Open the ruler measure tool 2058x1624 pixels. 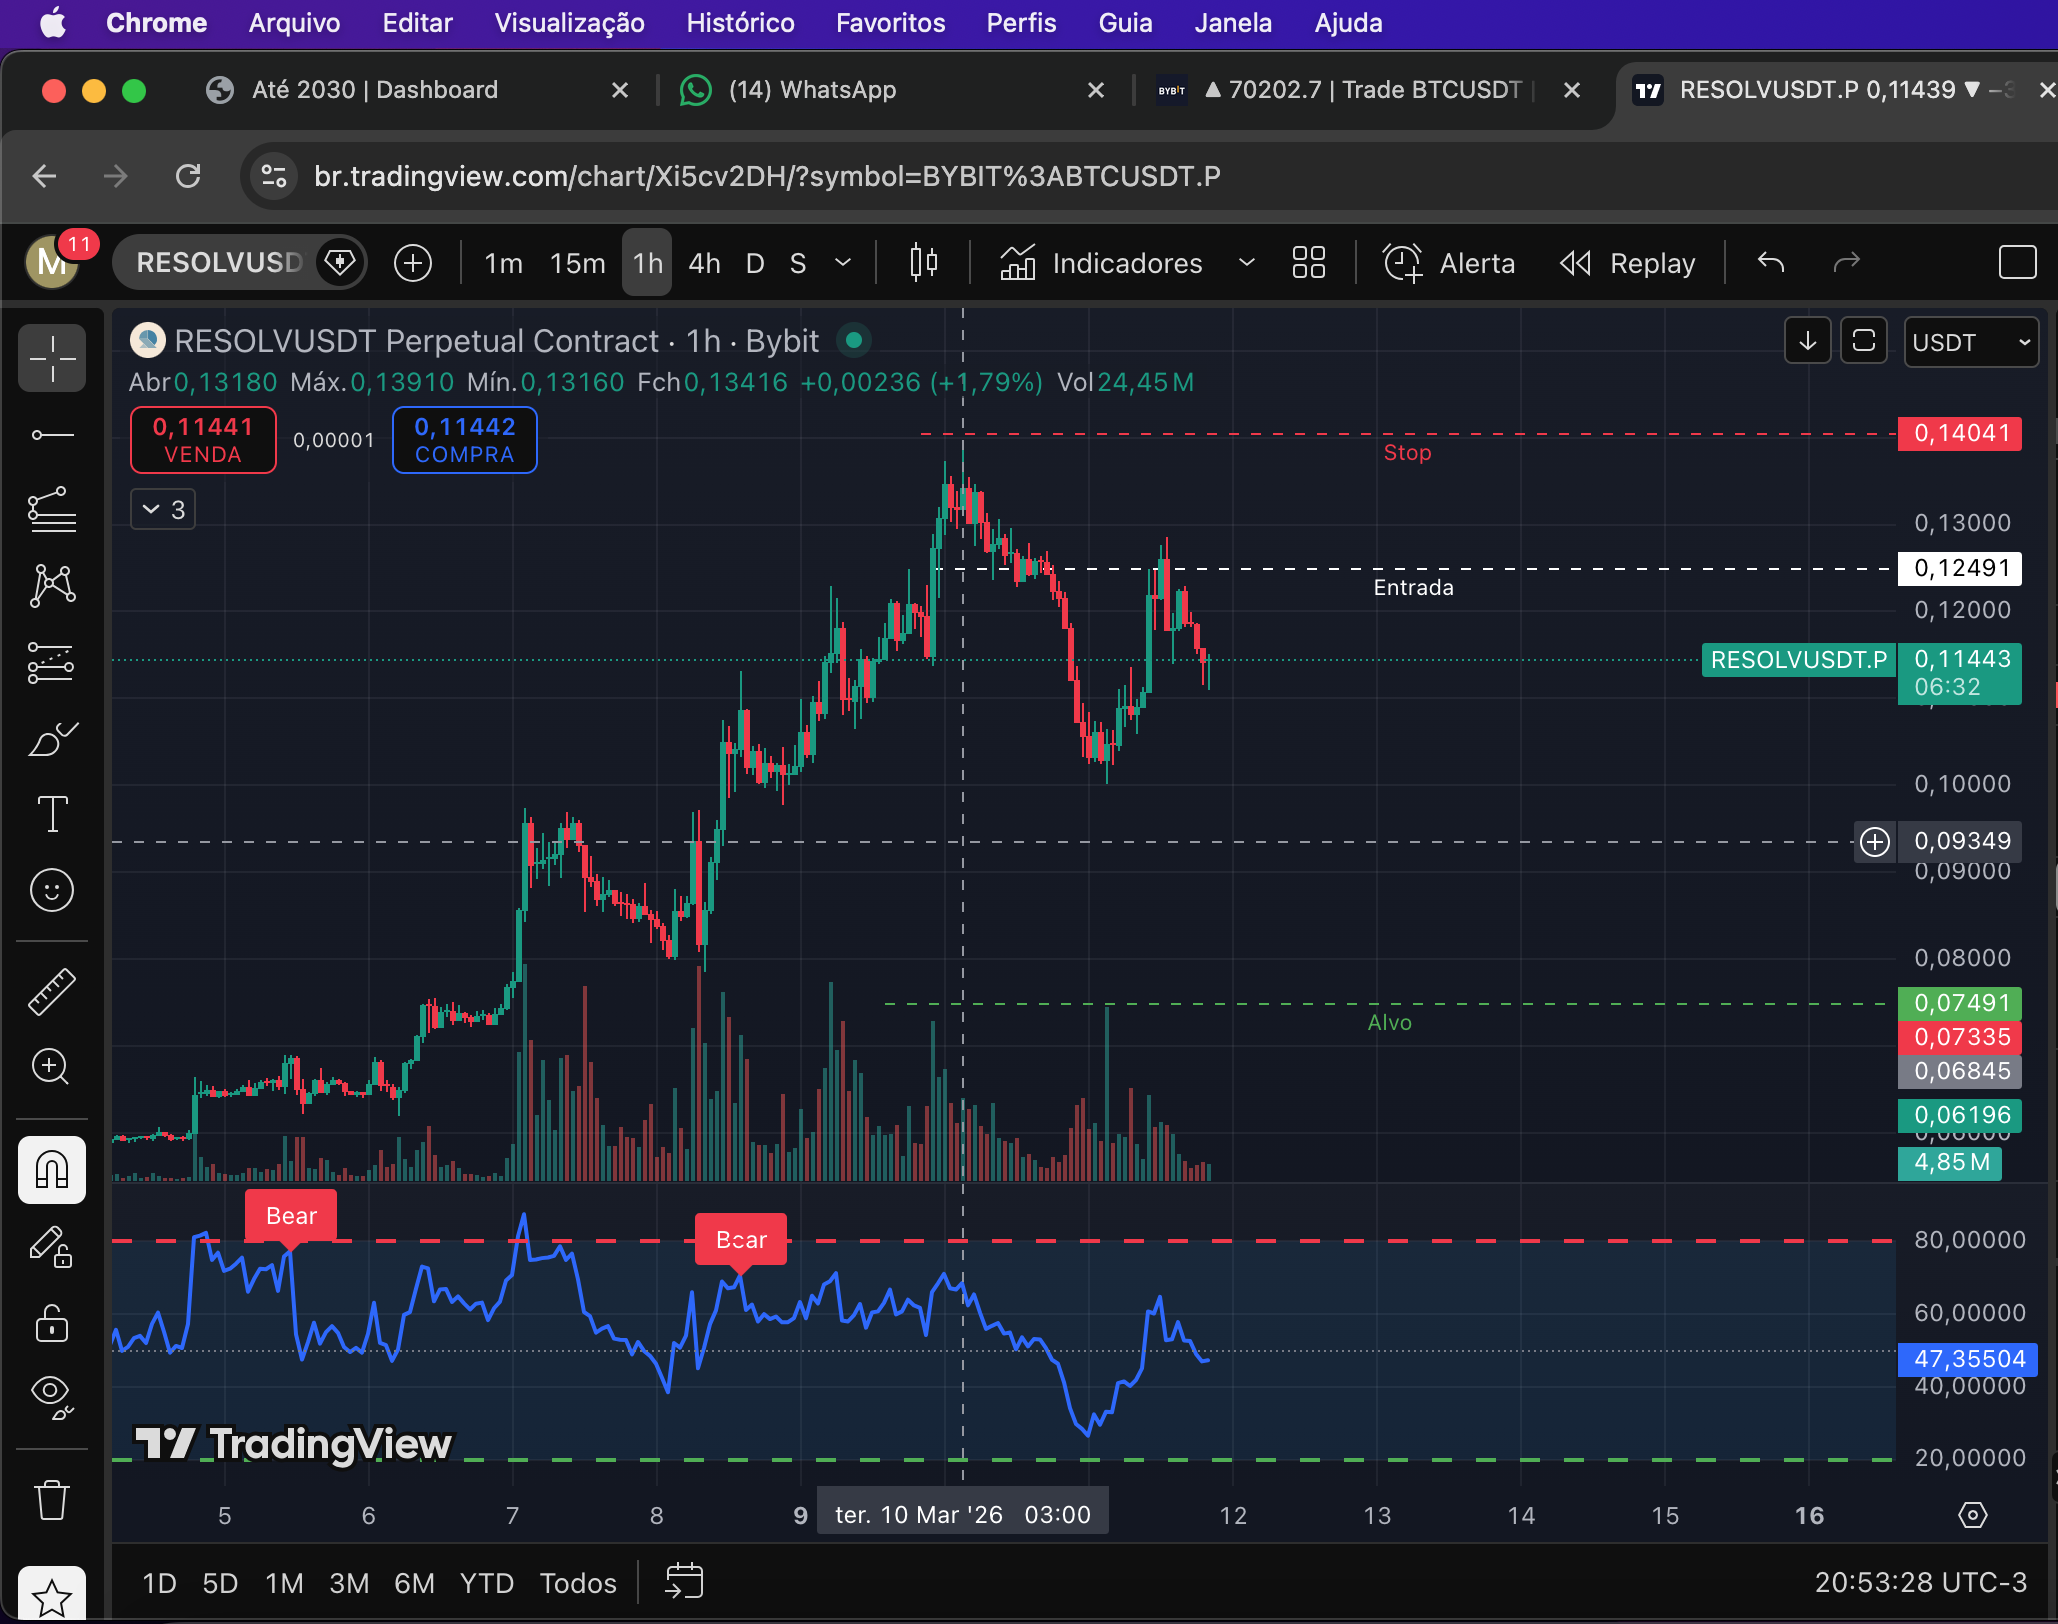pos(52,991)
